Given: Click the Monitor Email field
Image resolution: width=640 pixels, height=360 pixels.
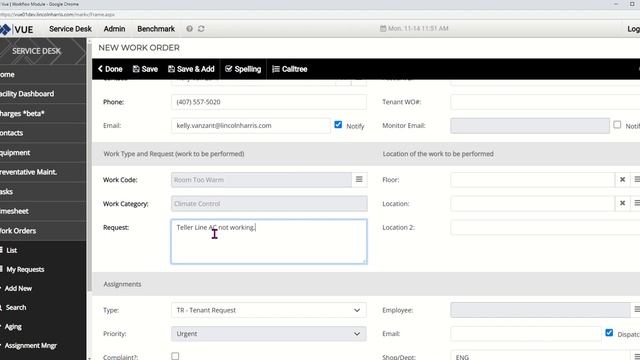Looking at the screenshot, I should (530, 126).
